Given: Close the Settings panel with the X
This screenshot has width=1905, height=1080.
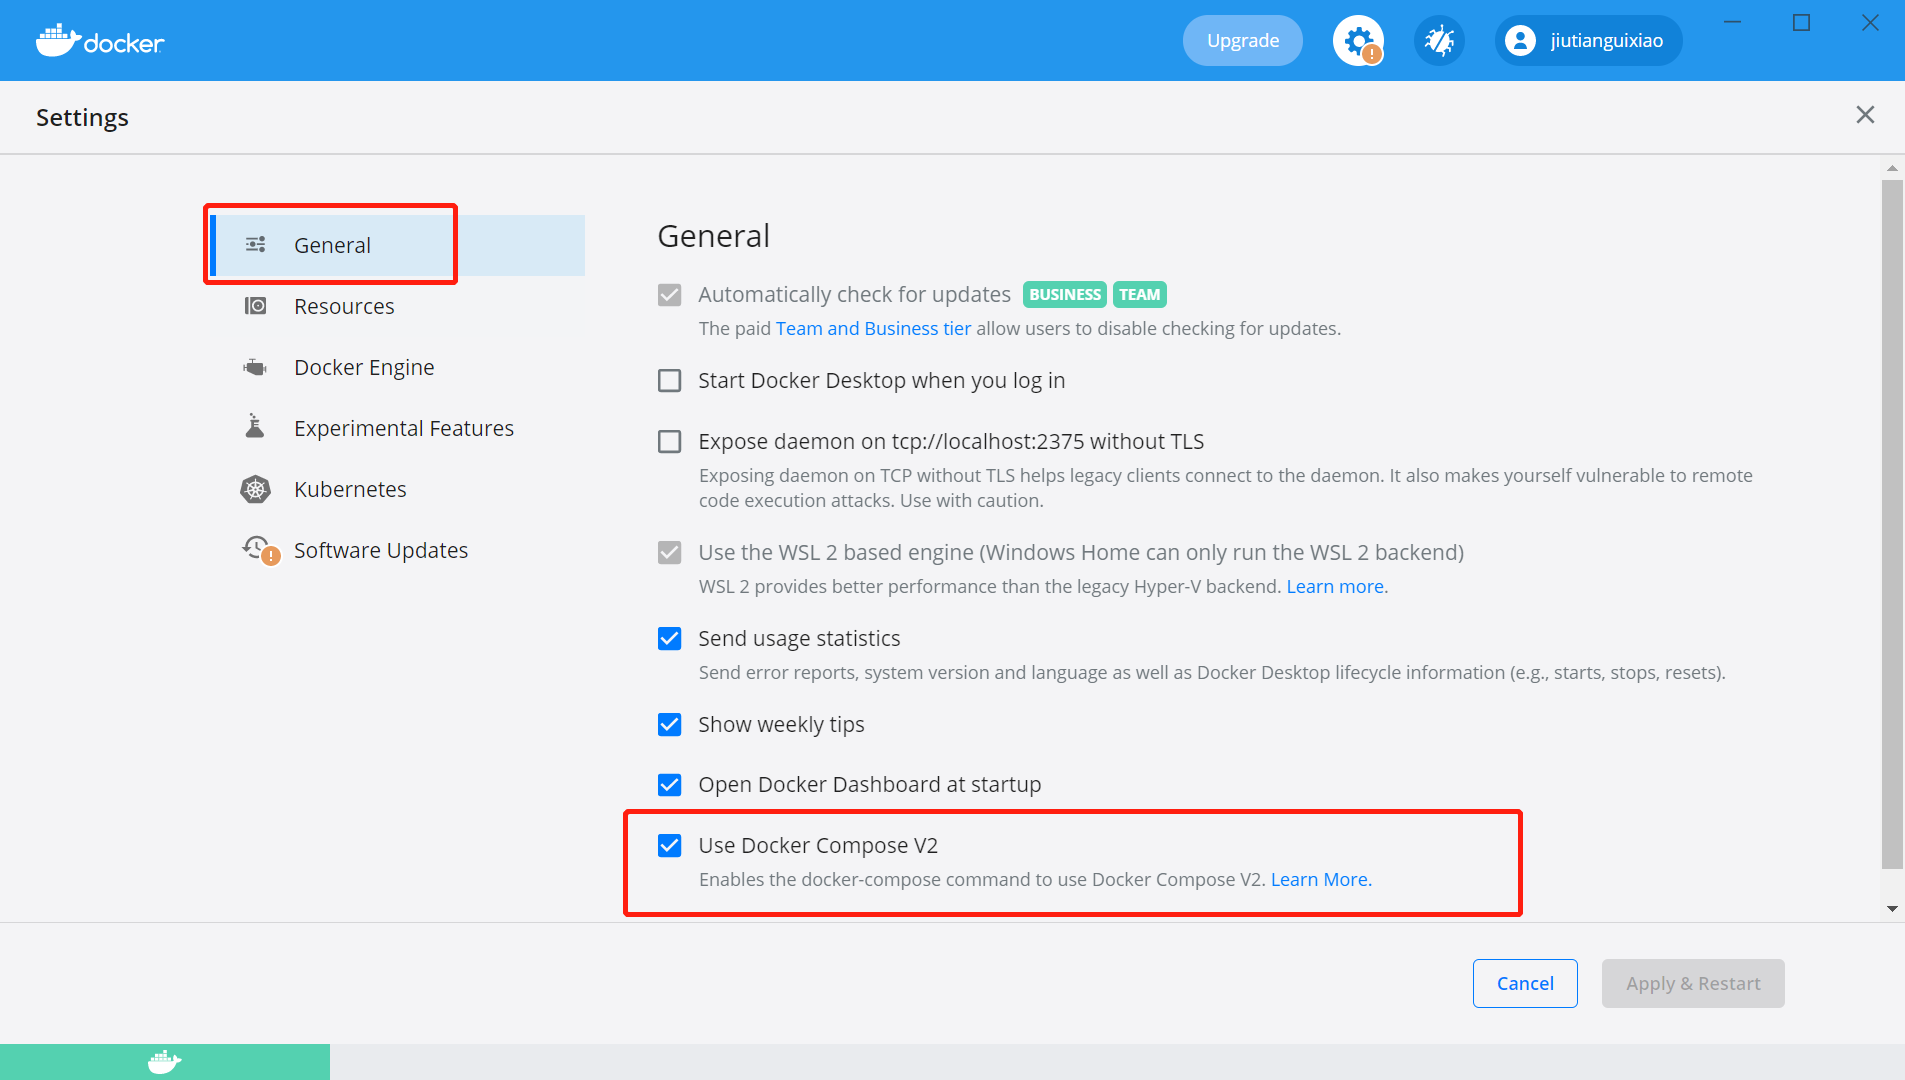Looking at the screenshot, I should point(1865,115).
